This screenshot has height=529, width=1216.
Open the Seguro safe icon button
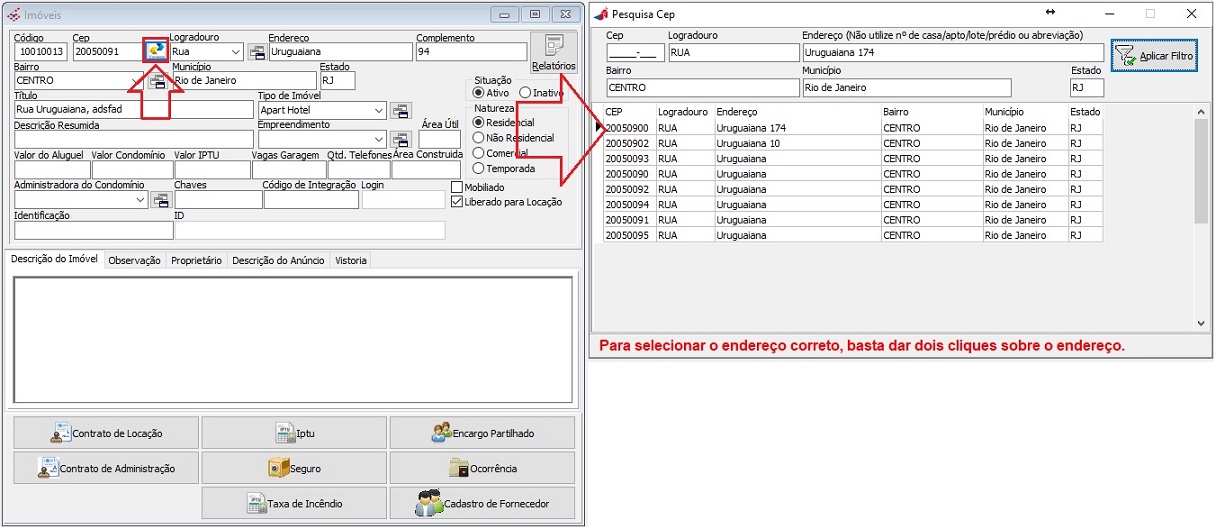294,468
